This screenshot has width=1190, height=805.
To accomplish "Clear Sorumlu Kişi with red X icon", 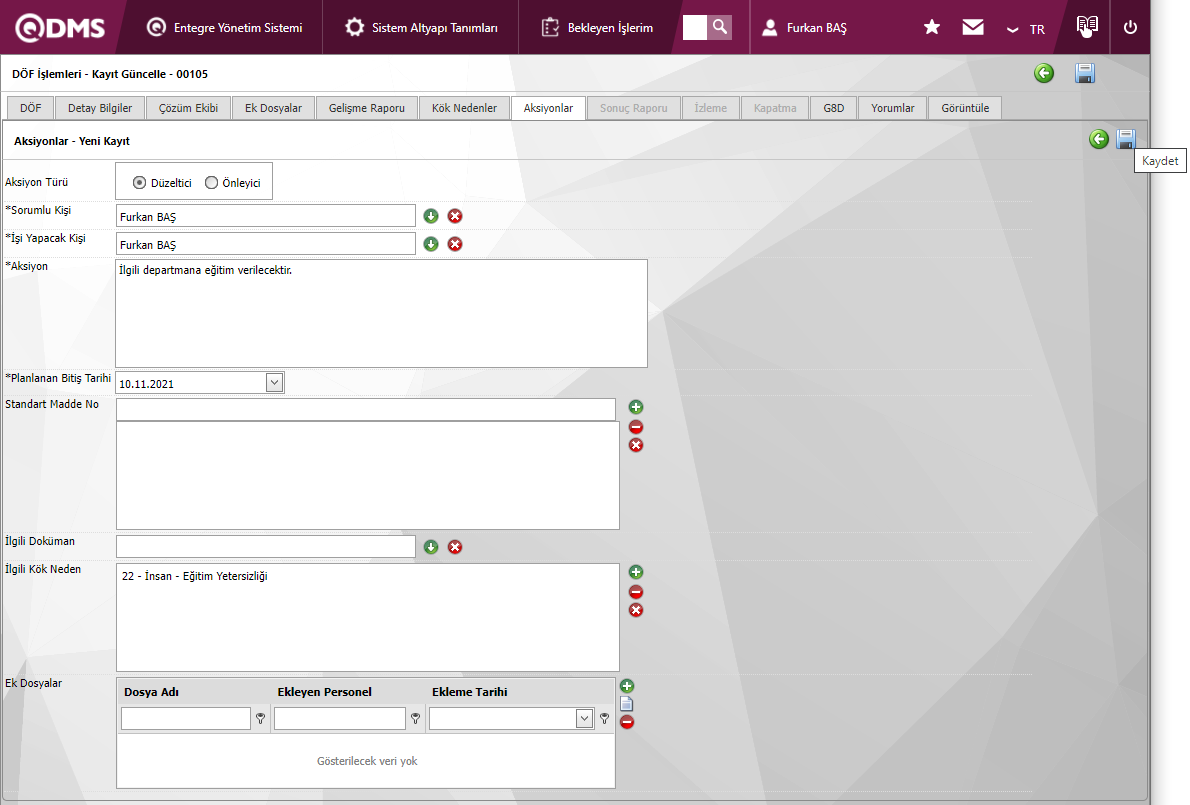I will pyautogui.click(x=455, y=216).
